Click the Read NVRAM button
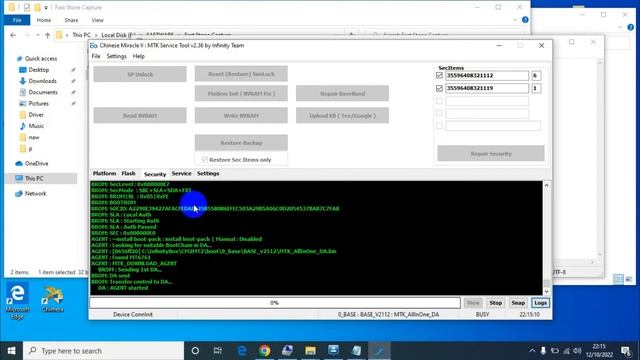 coord(140,116)
